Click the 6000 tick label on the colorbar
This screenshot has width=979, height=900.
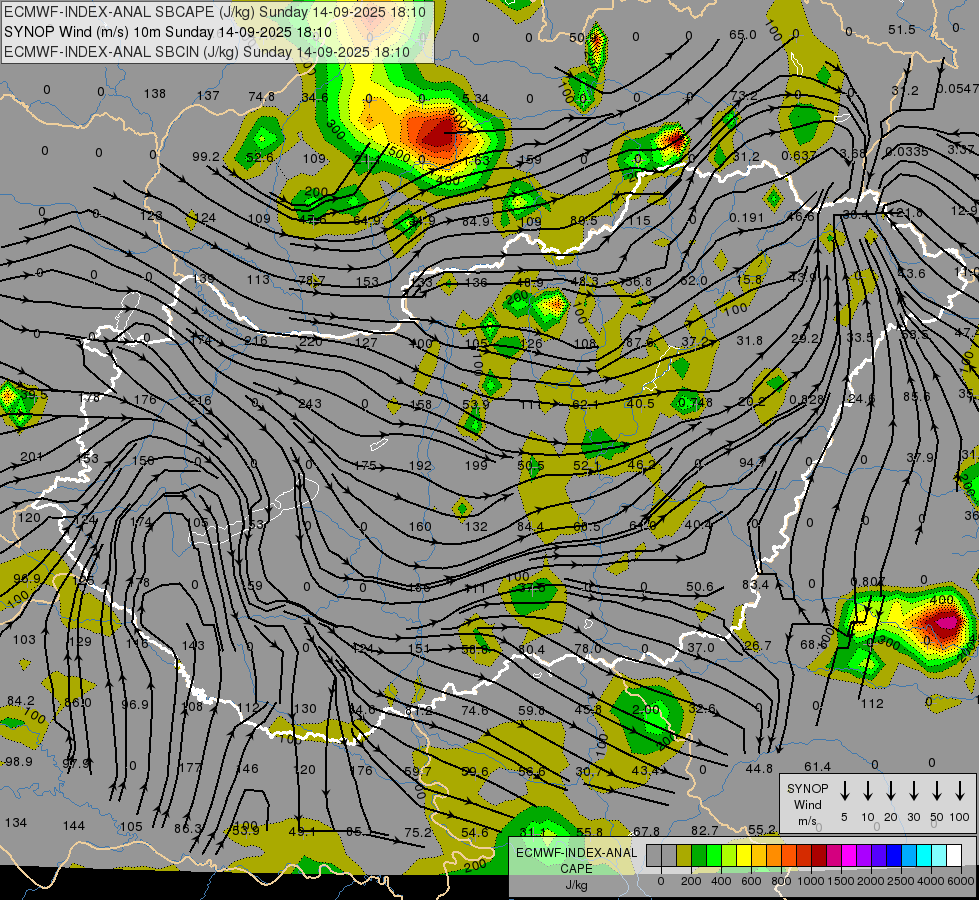tap(961, 881)
